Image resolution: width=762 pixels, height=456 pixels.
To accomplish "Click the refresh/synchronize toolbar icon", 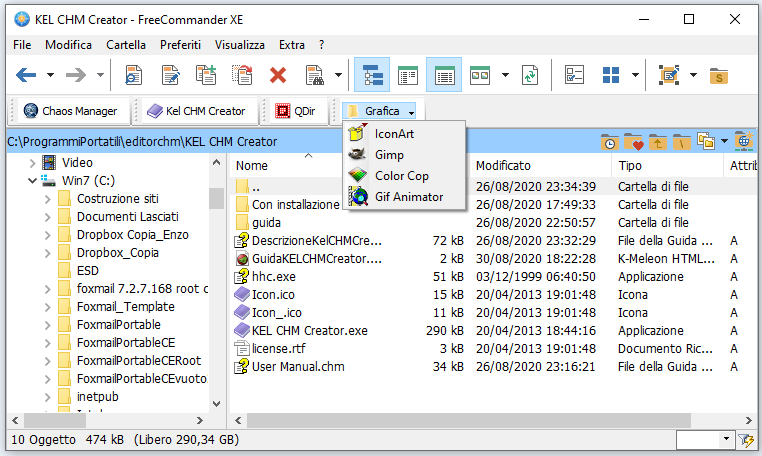I will tap(530, 75).
